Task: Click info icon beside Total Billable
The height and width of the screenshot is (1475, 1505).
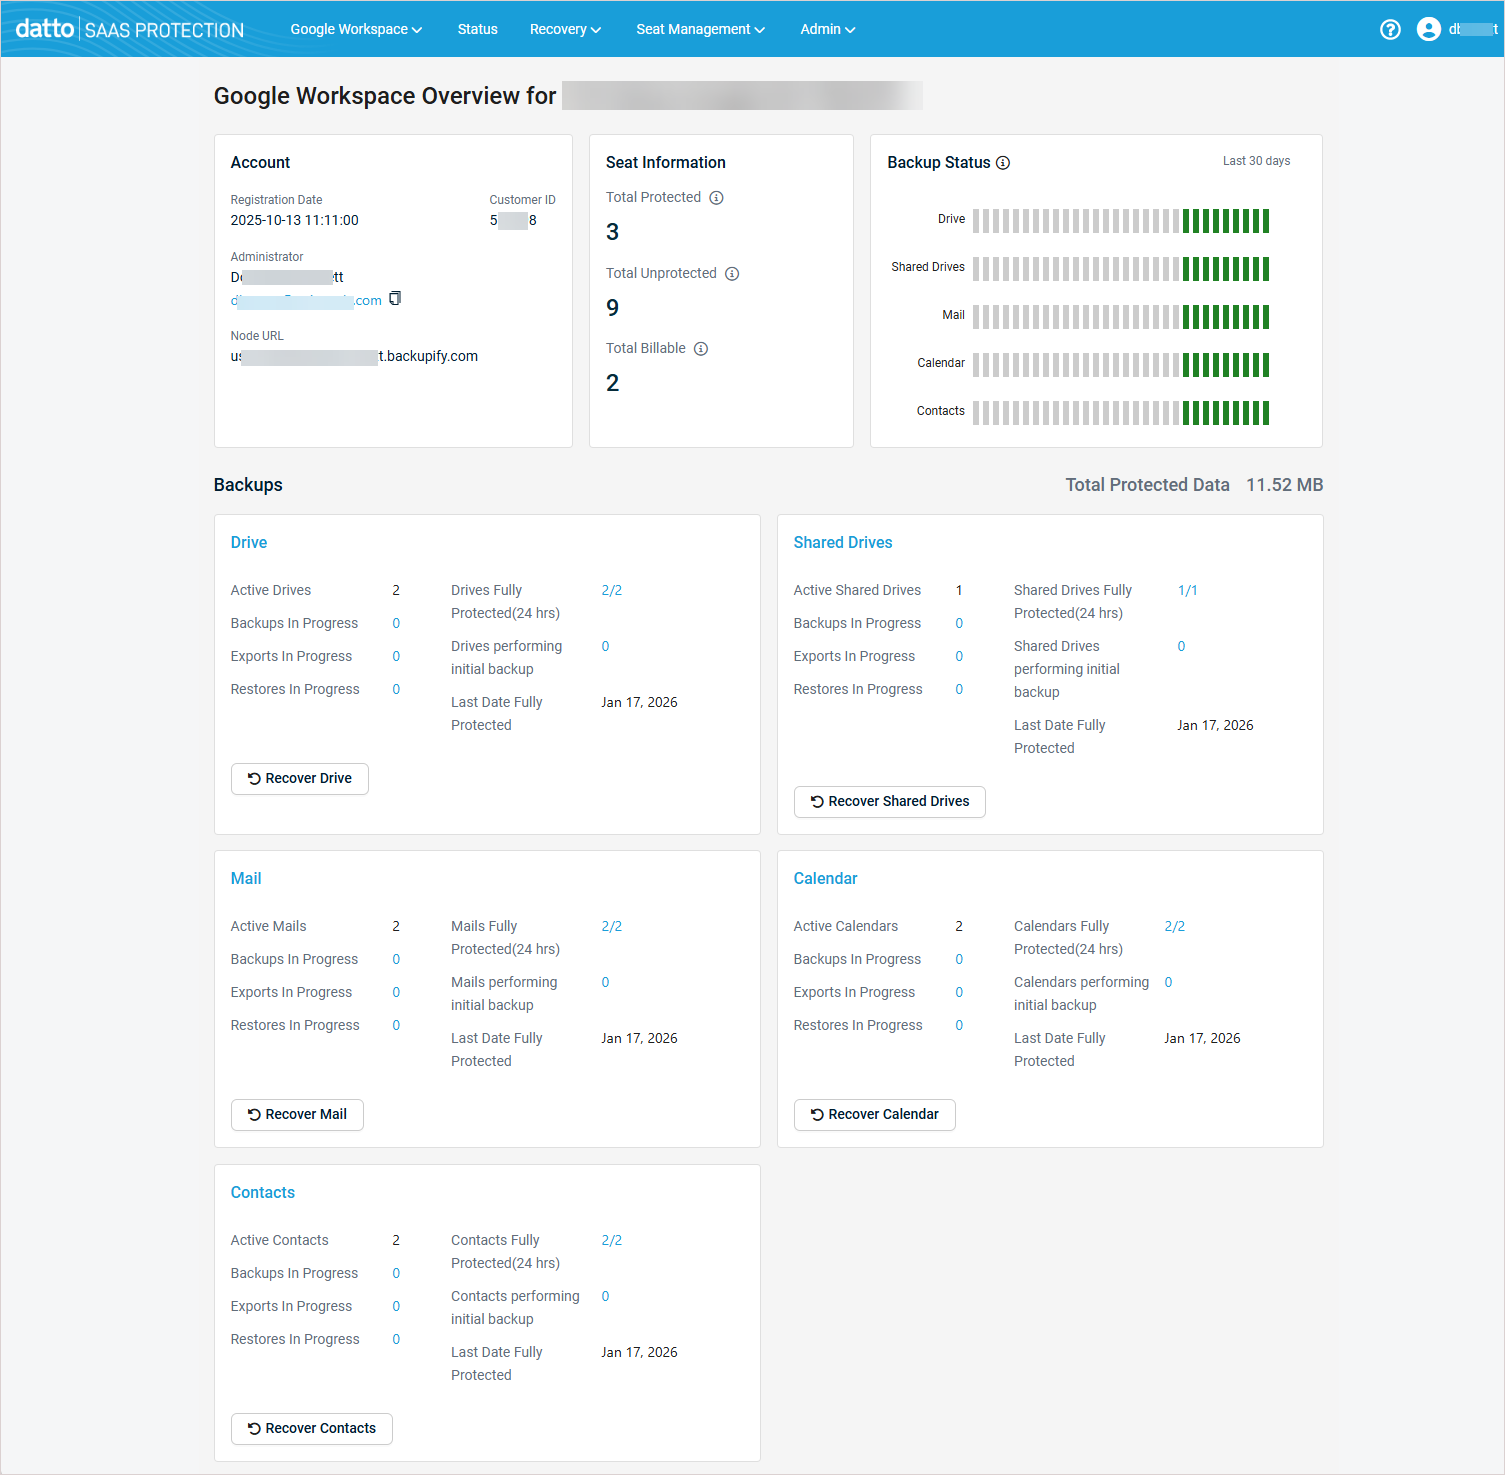Action: point(701,349)
